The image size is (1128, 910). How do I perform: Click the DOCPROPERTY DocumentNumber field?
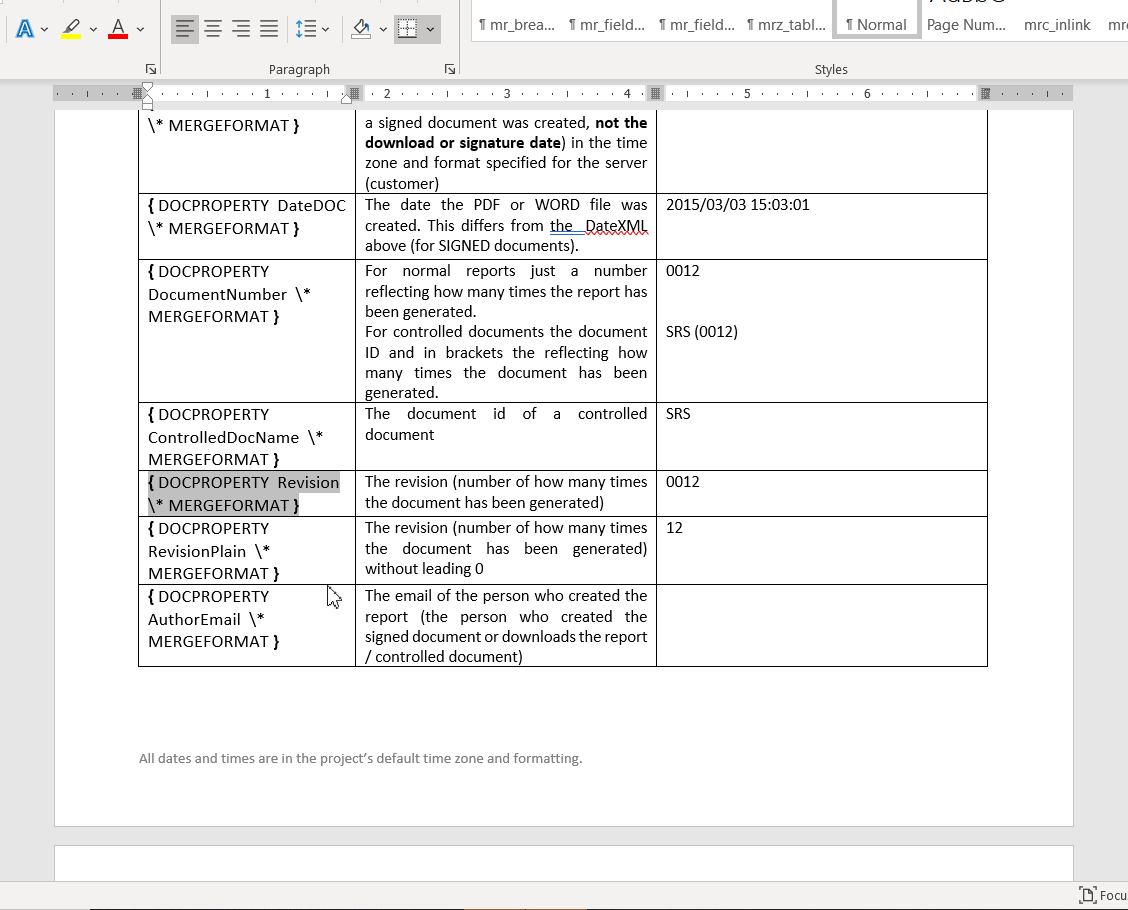tap(229, 294)
